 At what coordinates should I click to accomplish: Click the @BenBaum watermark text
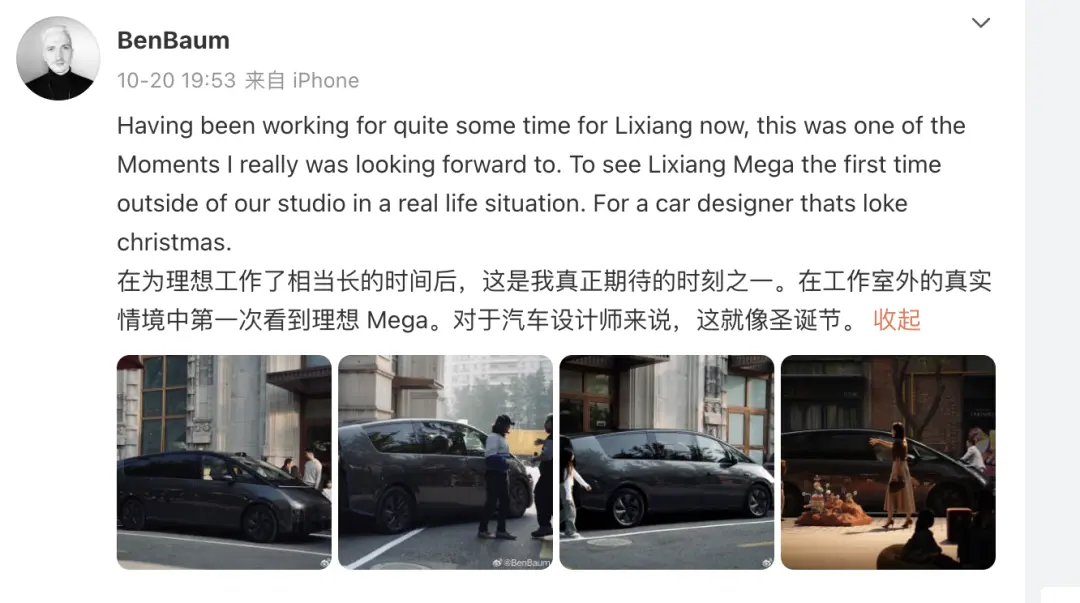coord(527,563)
